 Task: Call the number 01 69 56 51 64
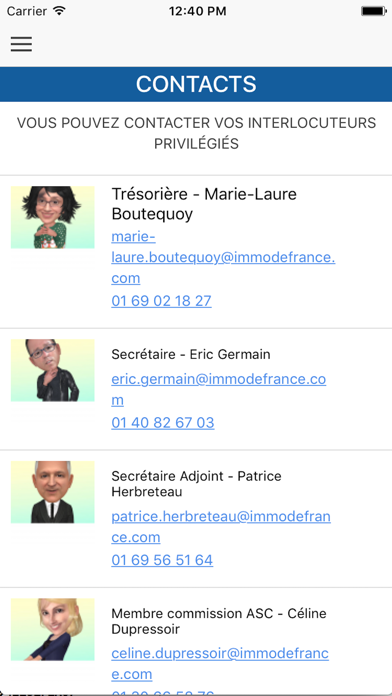162,560
